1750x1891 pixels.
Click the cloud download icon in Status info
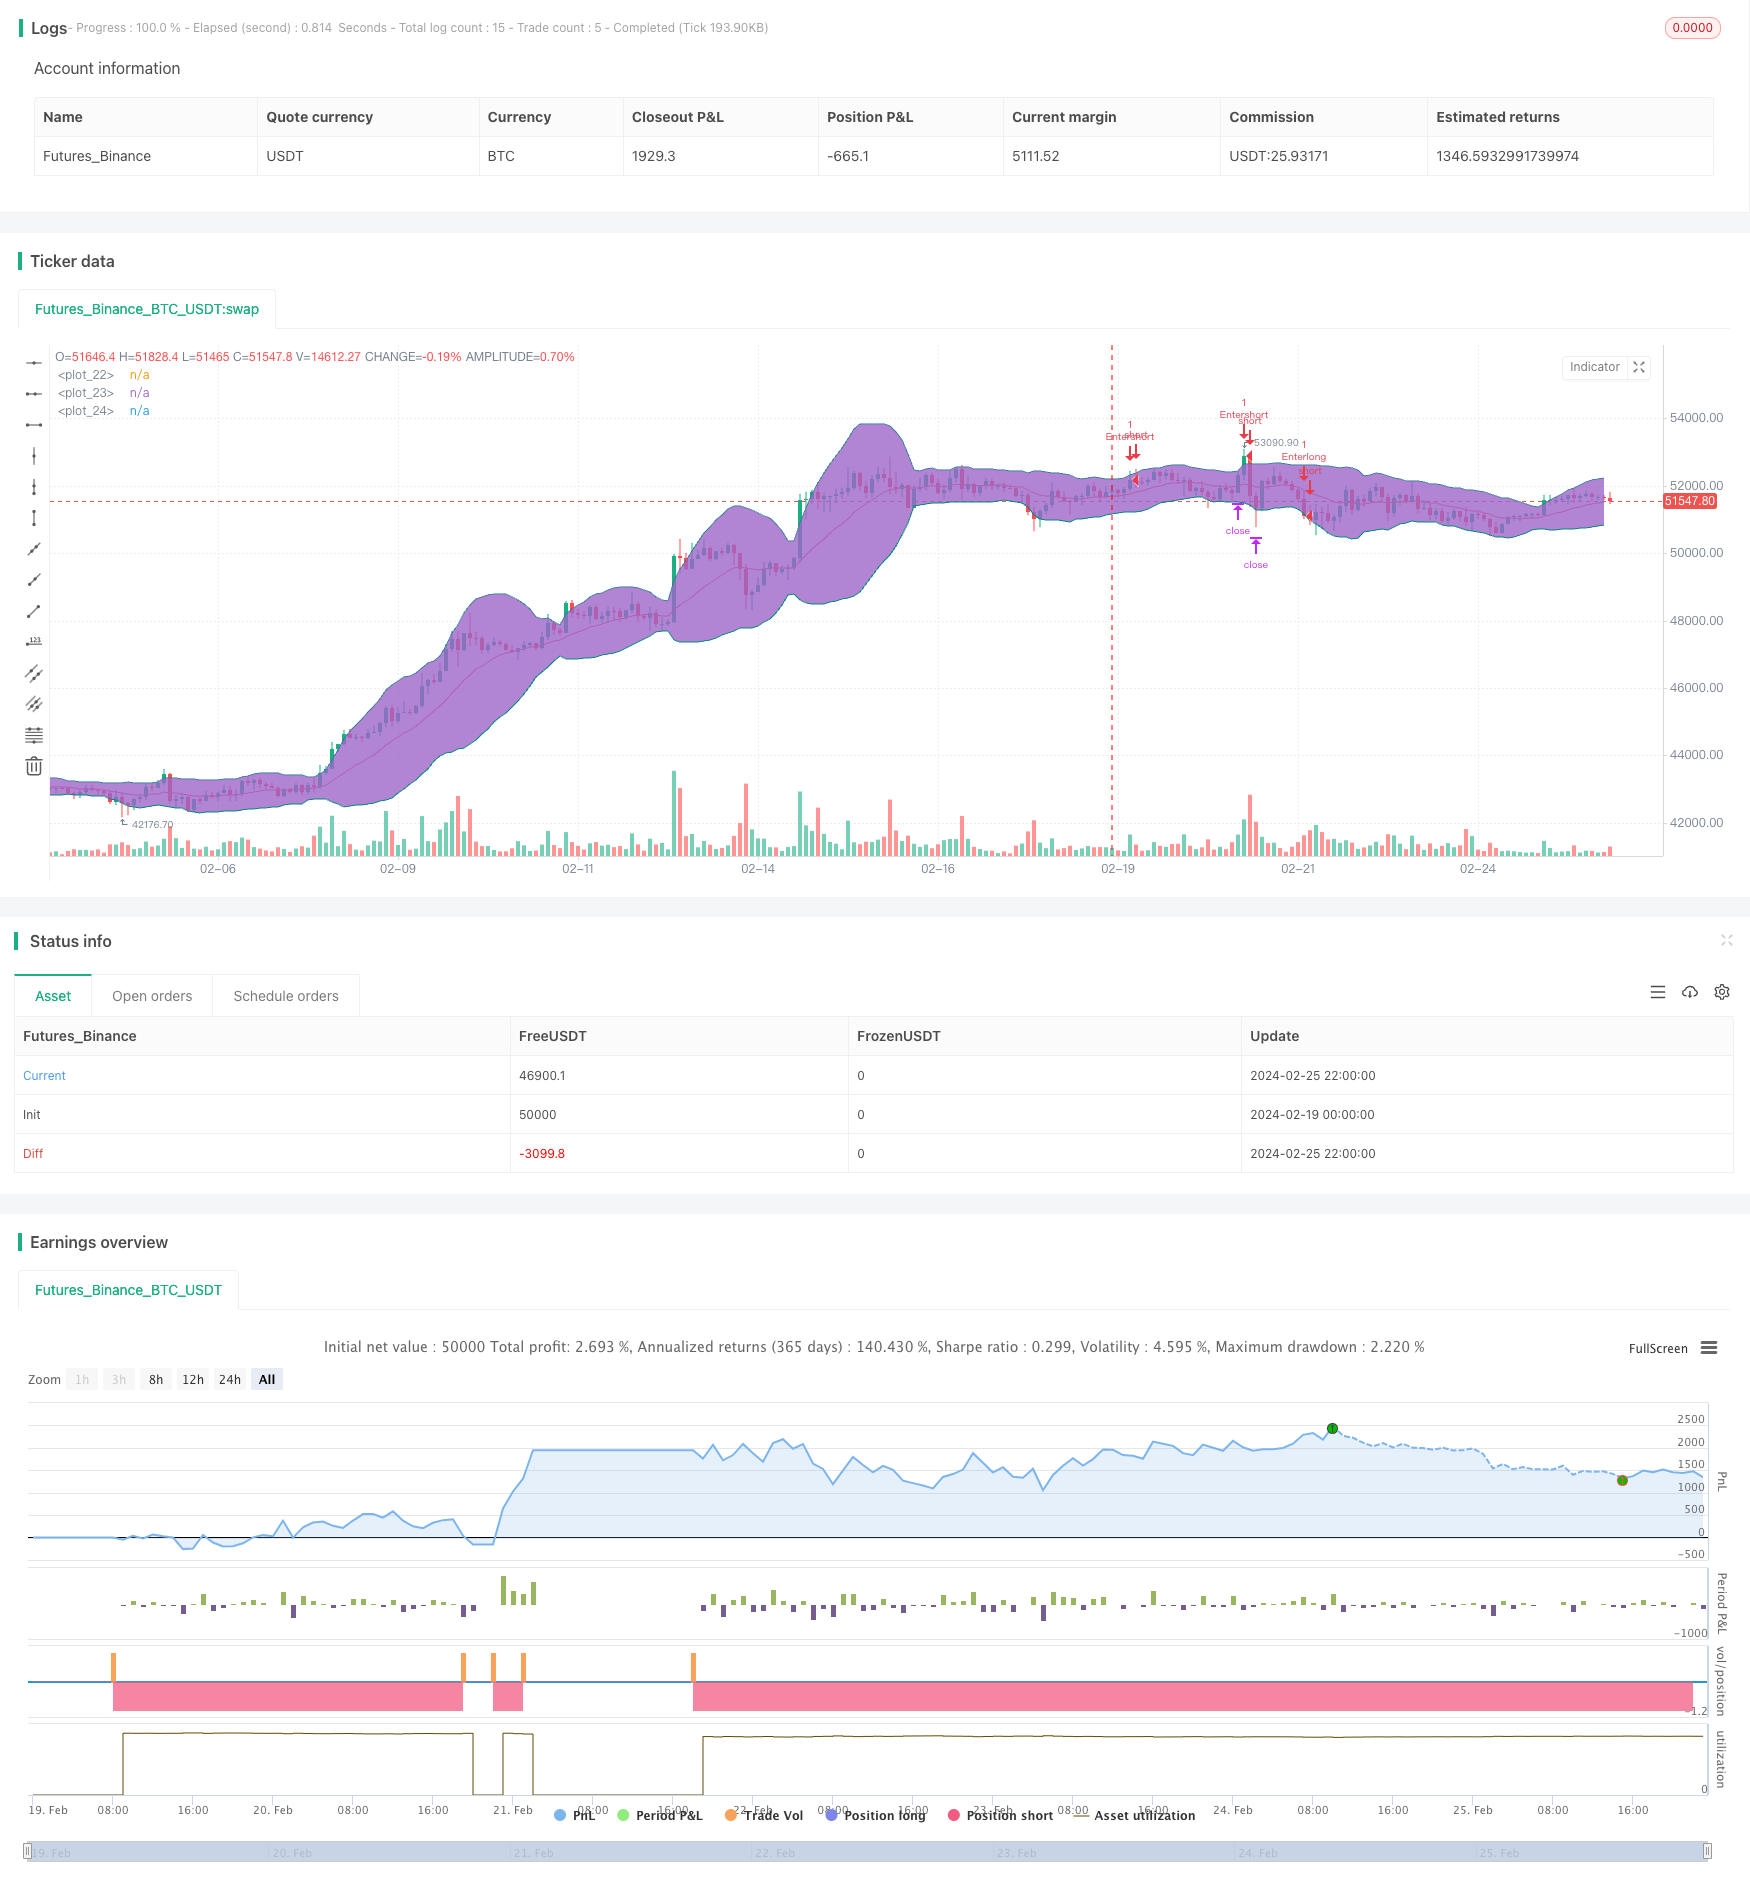click(1690, 992)
